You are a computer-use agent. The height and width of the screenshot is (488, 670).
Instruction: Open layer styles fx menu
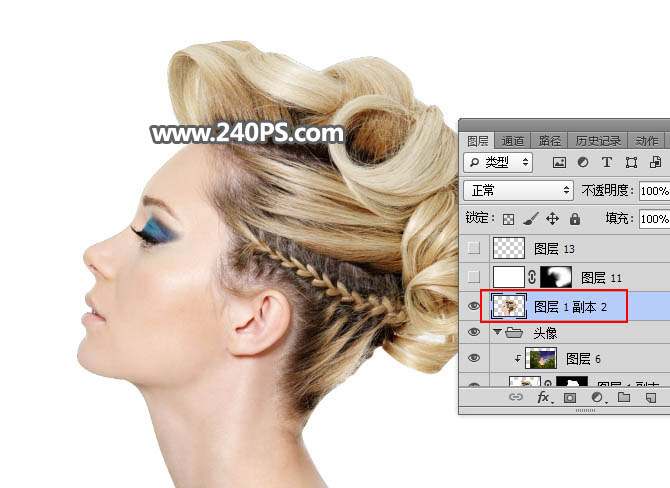544,397
